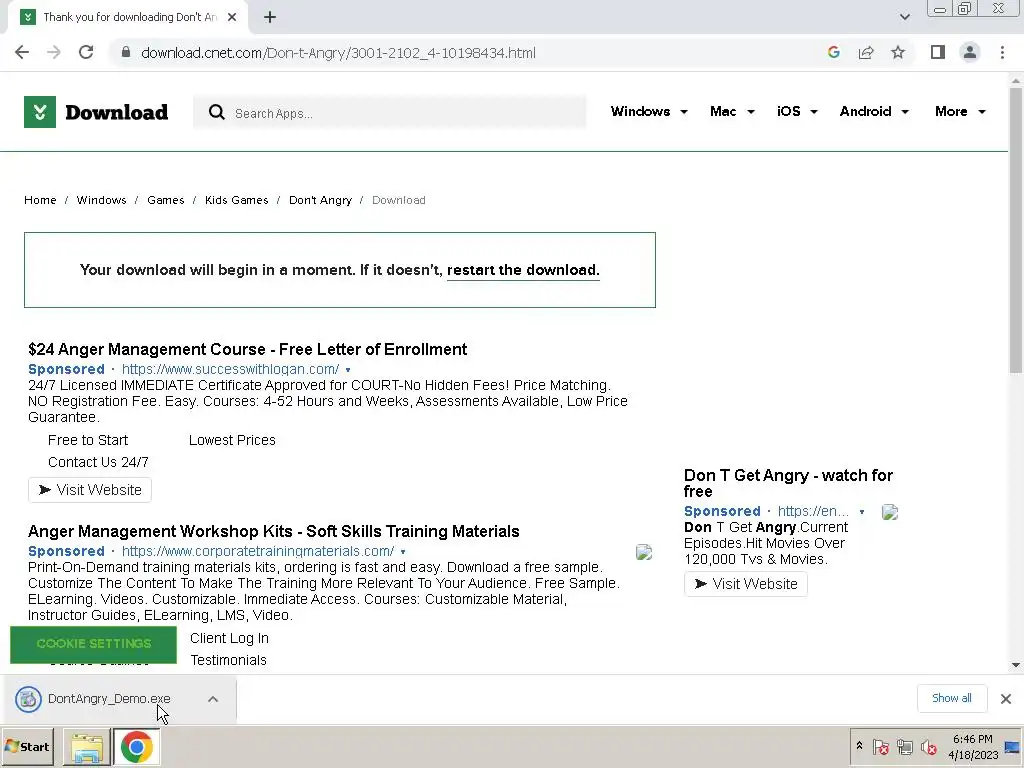Open DontAngry_Demo.exe downloaded file
The image size is (1024, 768).
click(108, 699)
